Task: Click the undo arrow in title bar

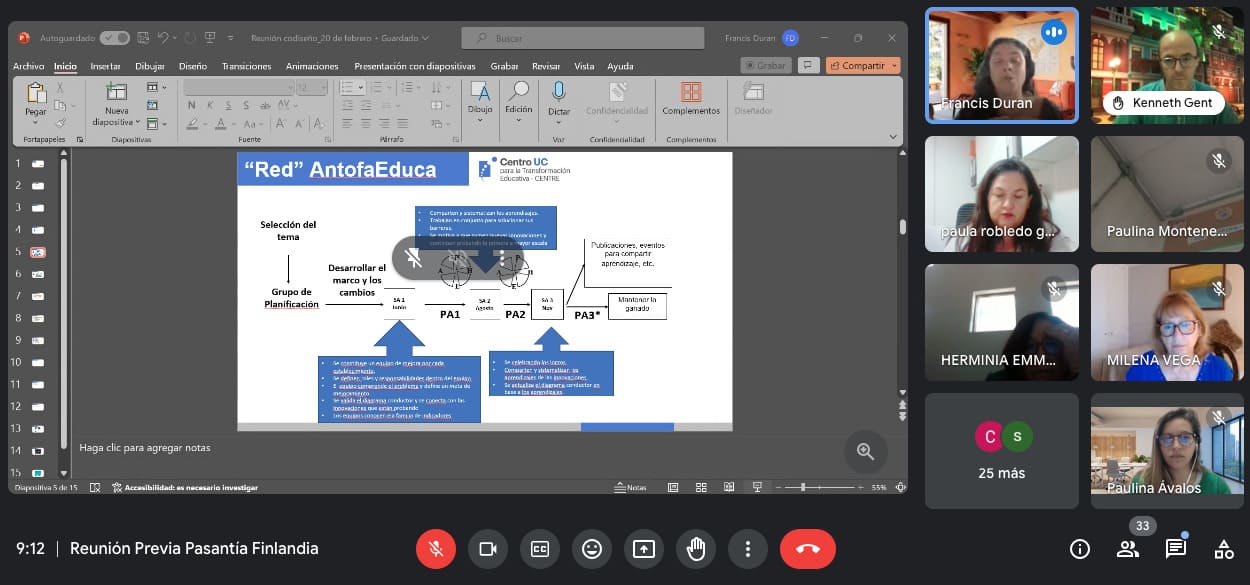Action: (x=163, y=38)
